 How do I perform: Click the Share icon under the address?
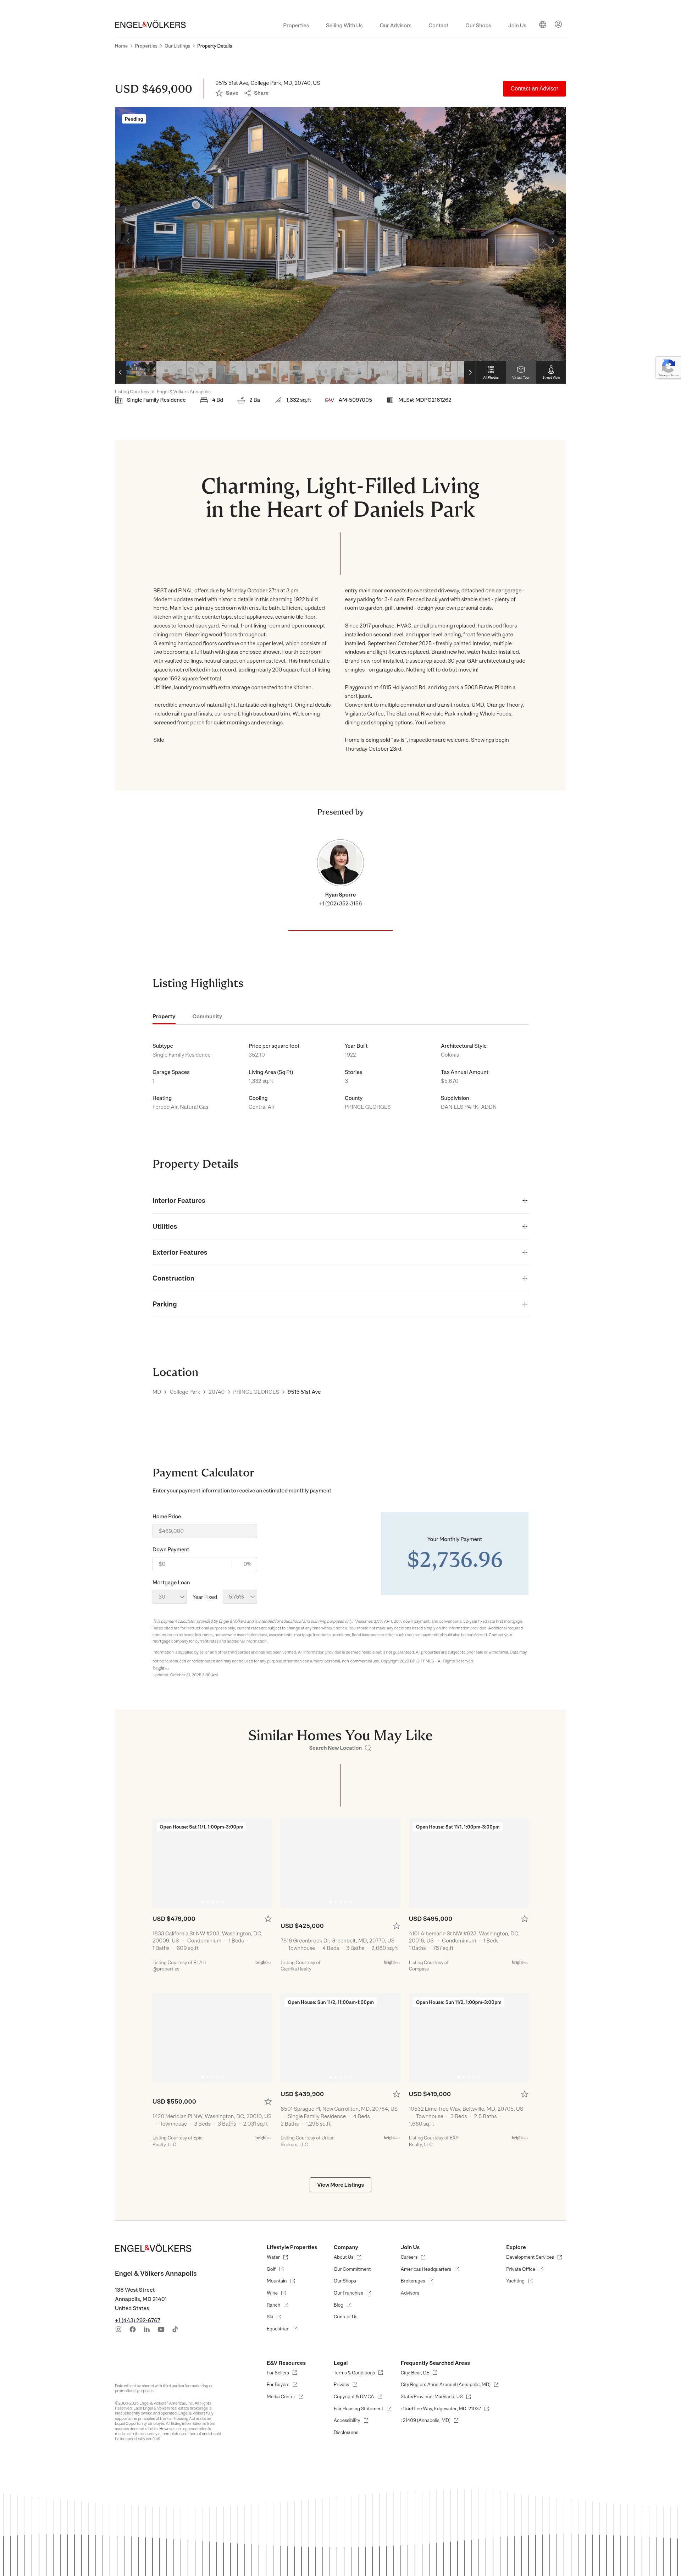click(248, 93)
